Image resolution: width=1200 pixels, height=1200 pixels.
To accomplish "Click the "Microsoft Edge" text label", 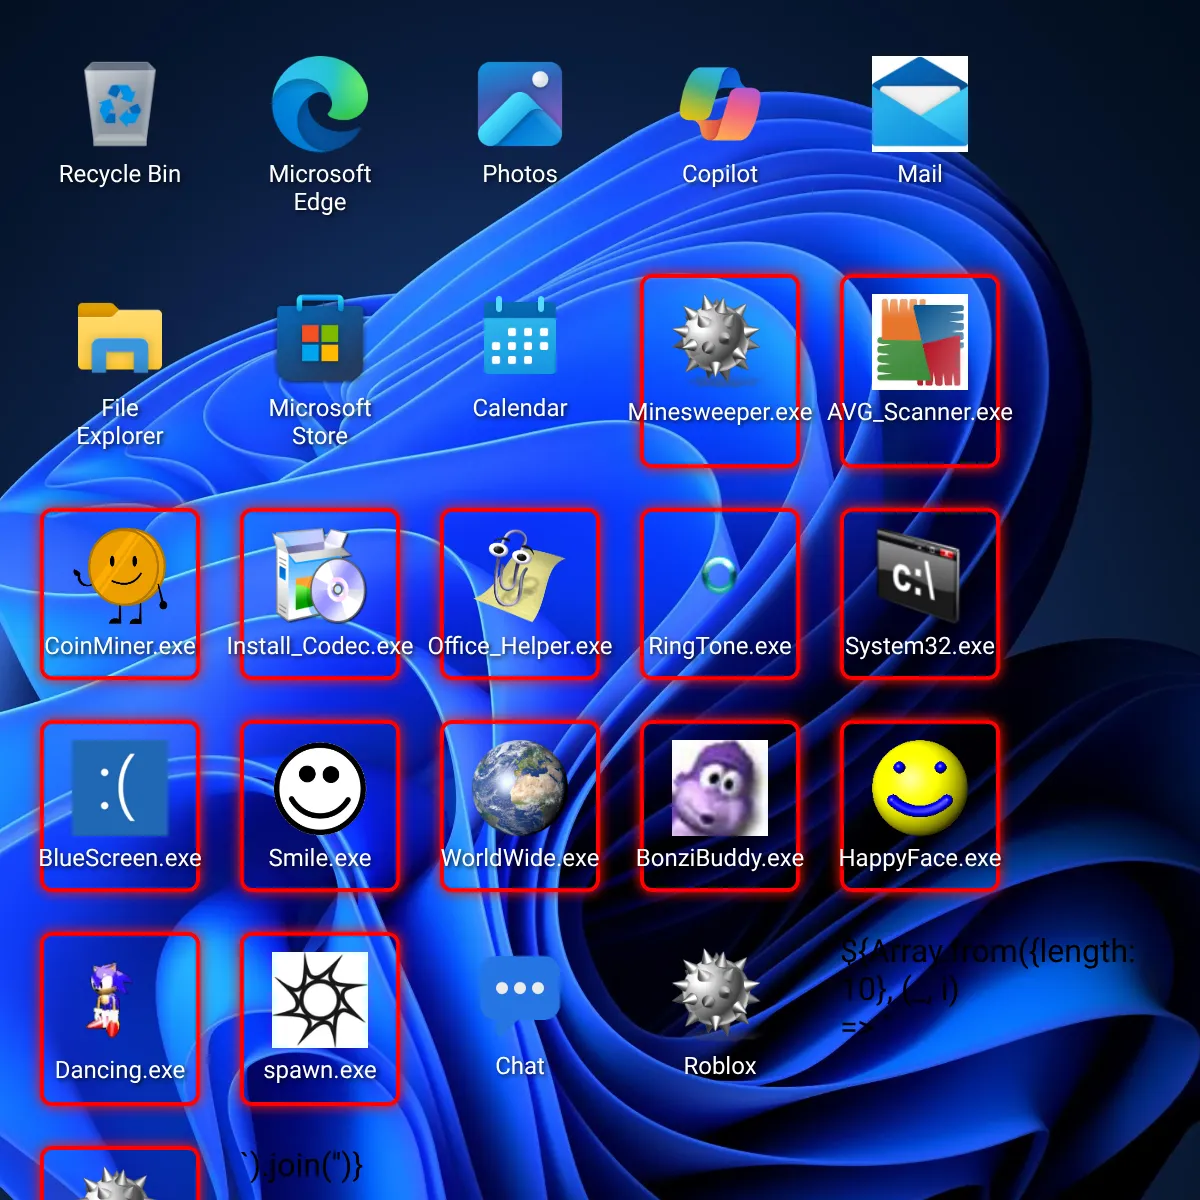I will point(320,188).
